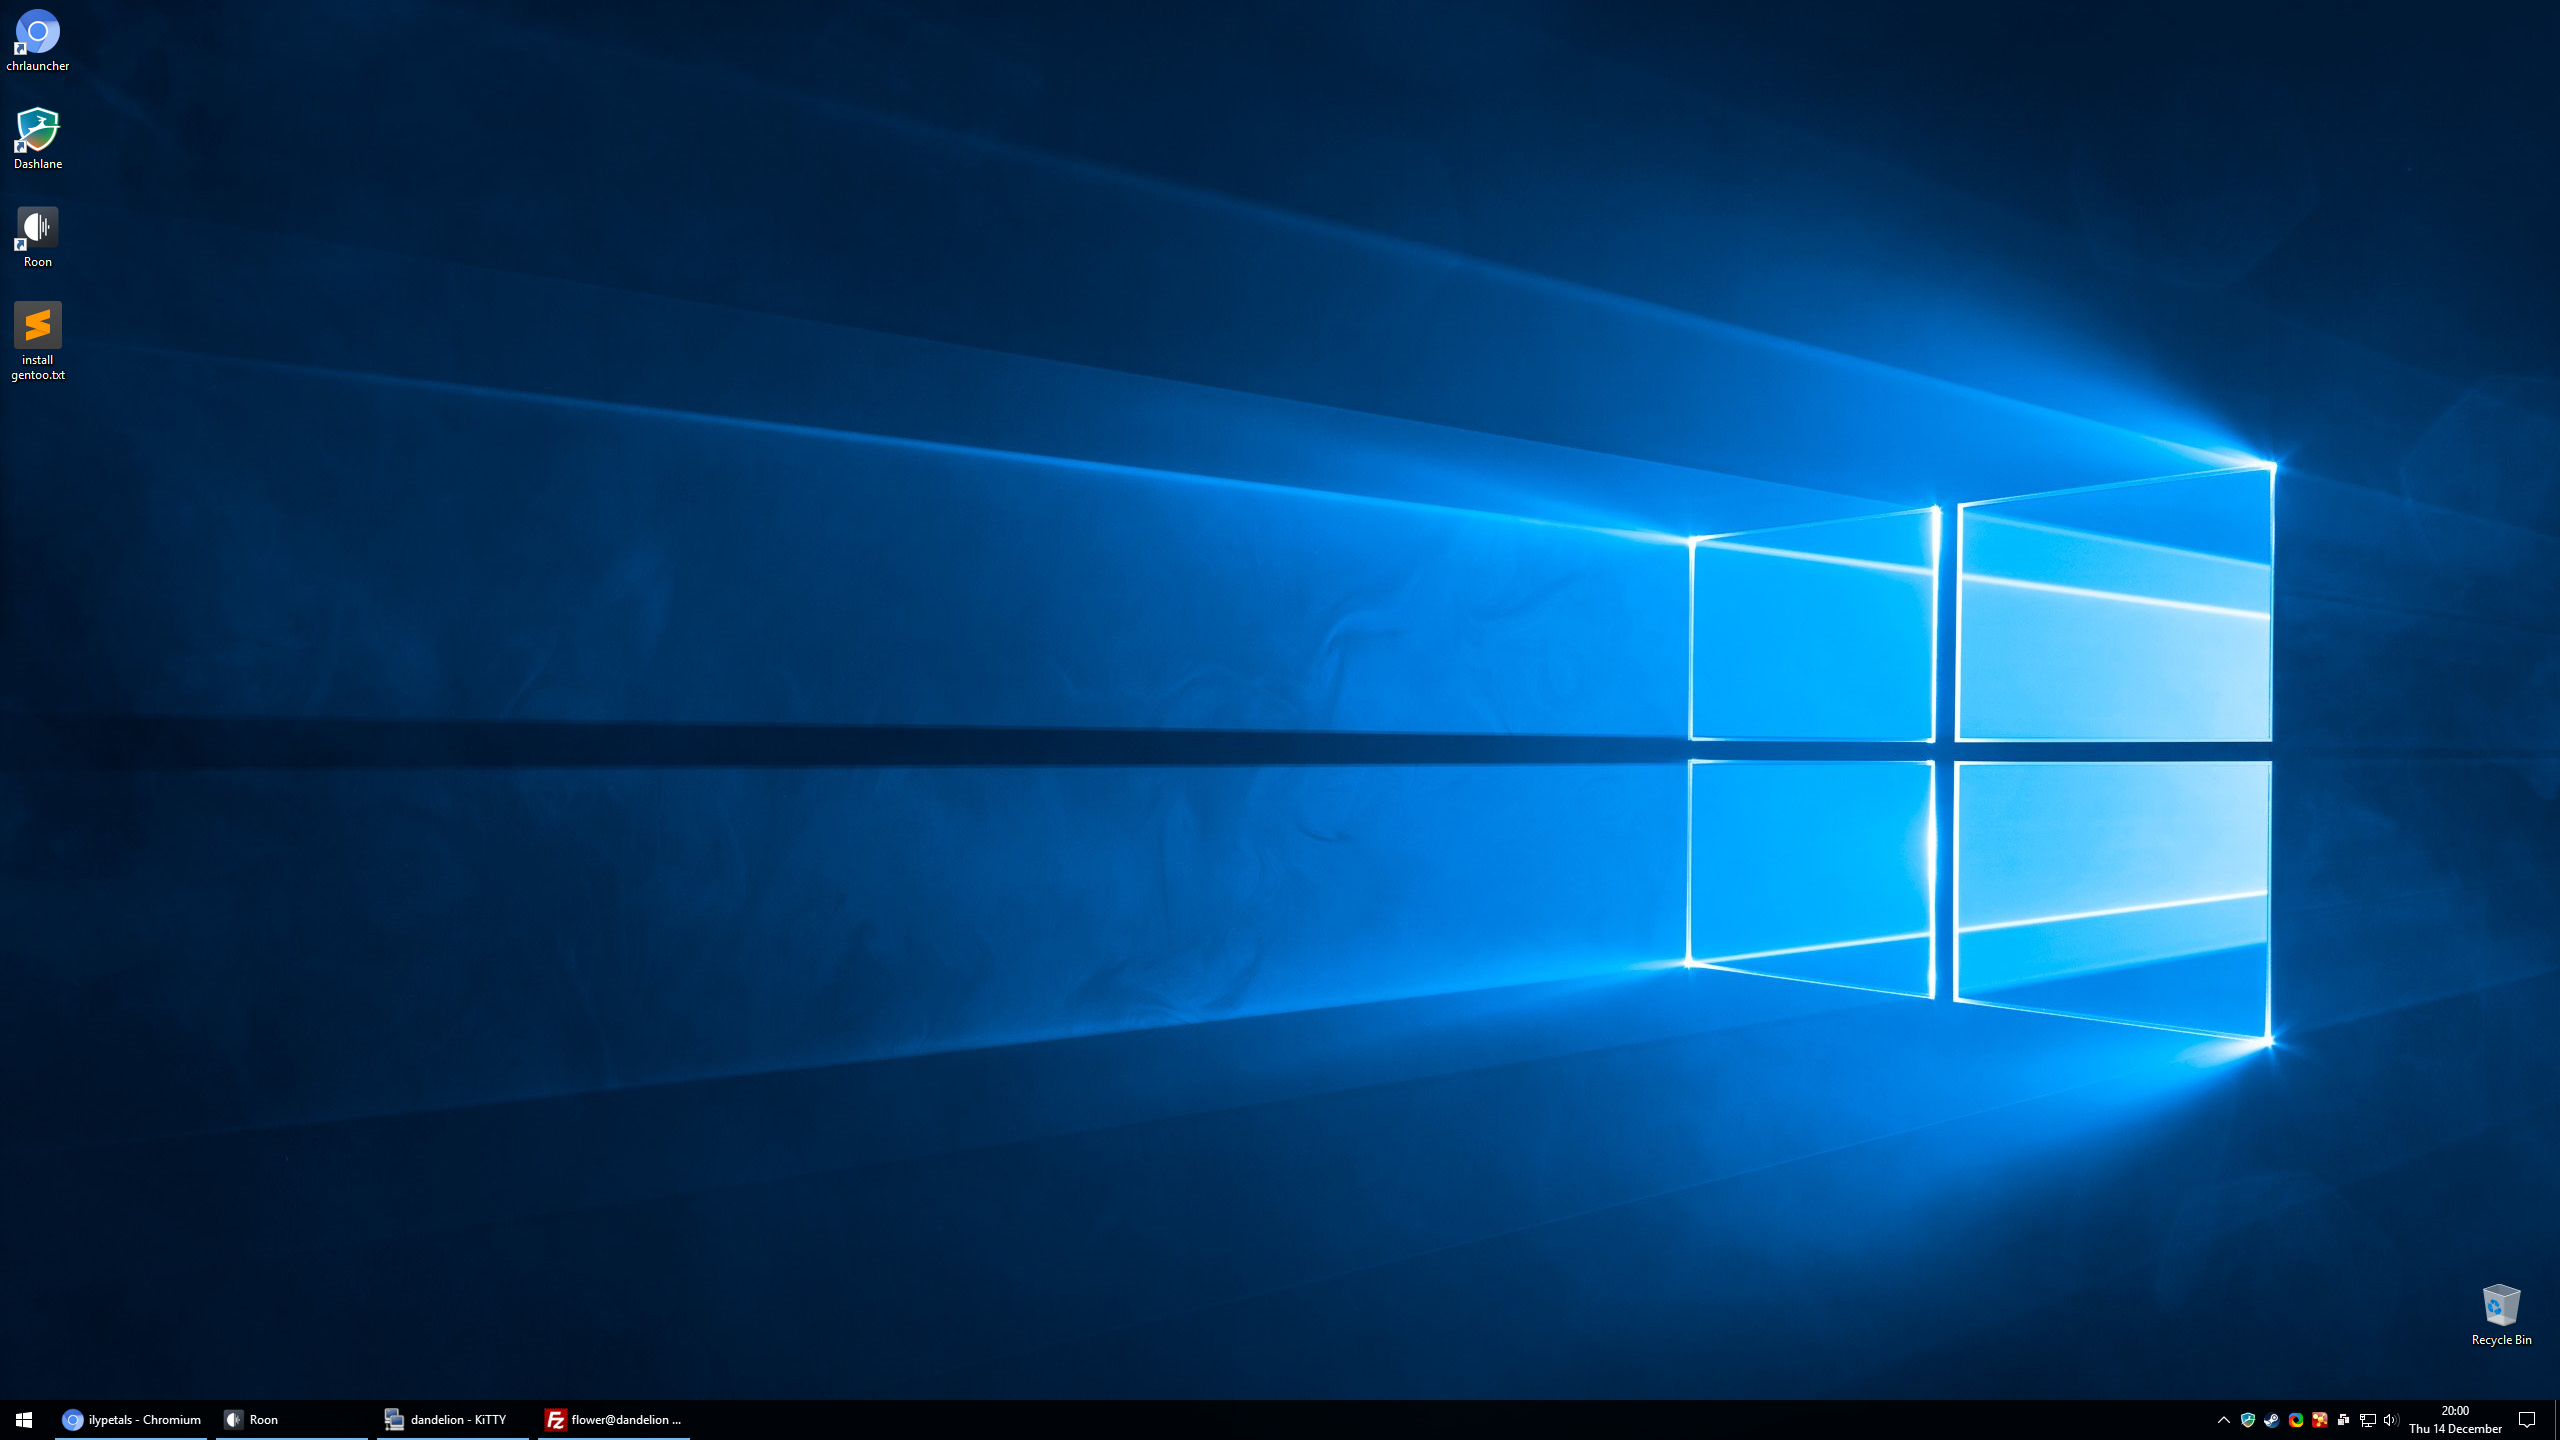Expand the hidden tray icons chevron
Image resolution: width=2560 pixels, height=1440 pixels.
[x=2224, y=1420]
